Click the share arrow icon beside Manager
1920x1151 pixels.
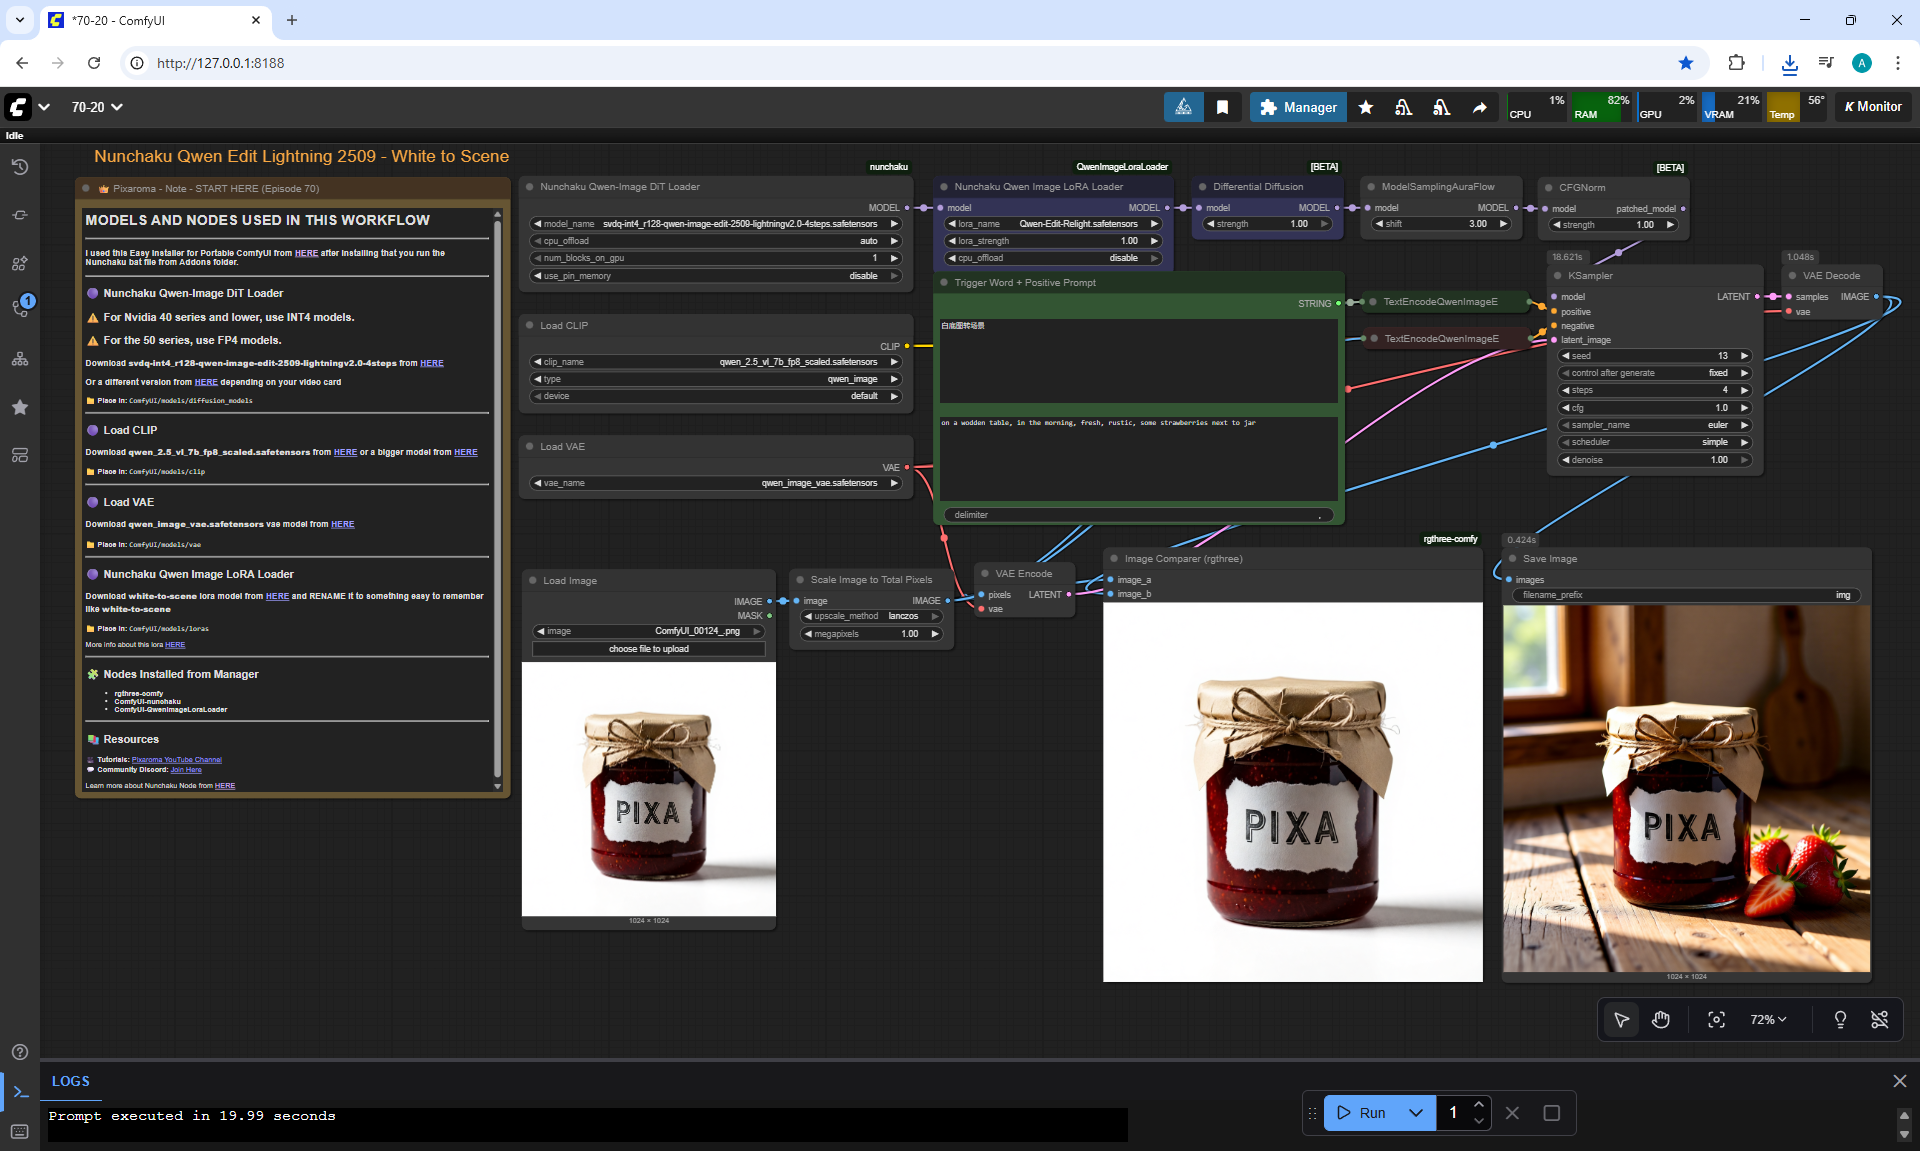coord(1479,107)
